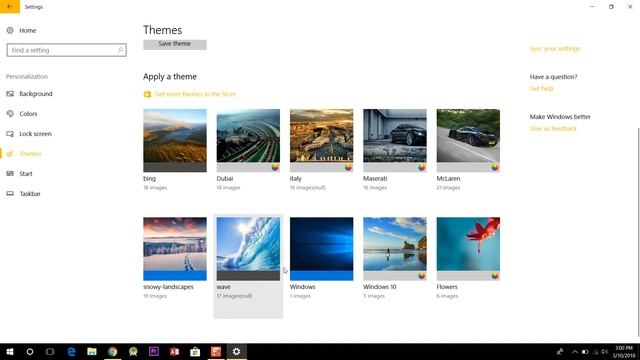Show hidden system tray icons

pos(575,352)
